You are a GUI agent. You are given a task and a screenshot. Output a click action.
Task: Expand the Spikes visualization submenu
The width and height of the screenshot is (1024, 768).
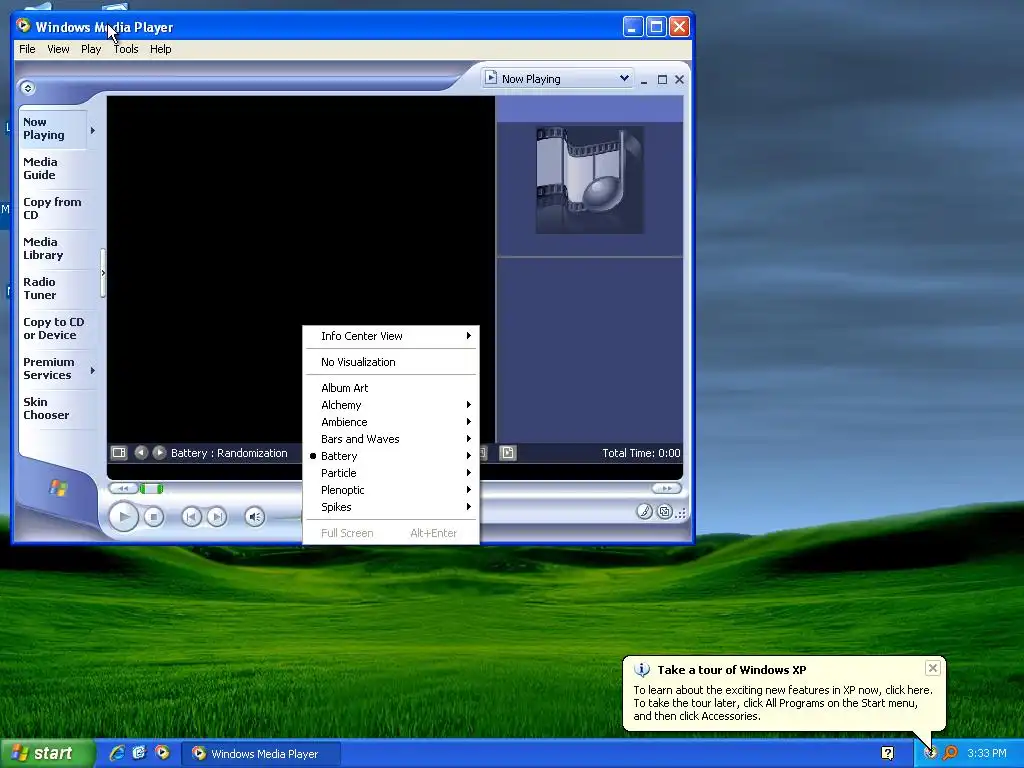(391, 507)
